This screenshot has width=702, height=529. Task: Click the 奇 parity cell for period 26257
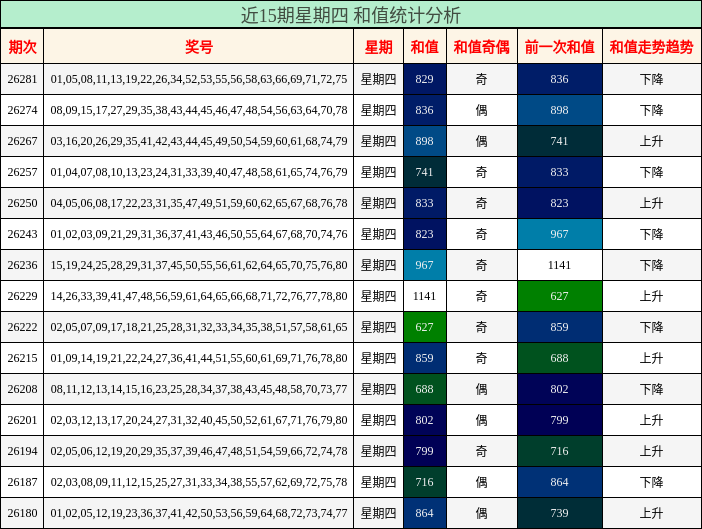click(482, 172)
